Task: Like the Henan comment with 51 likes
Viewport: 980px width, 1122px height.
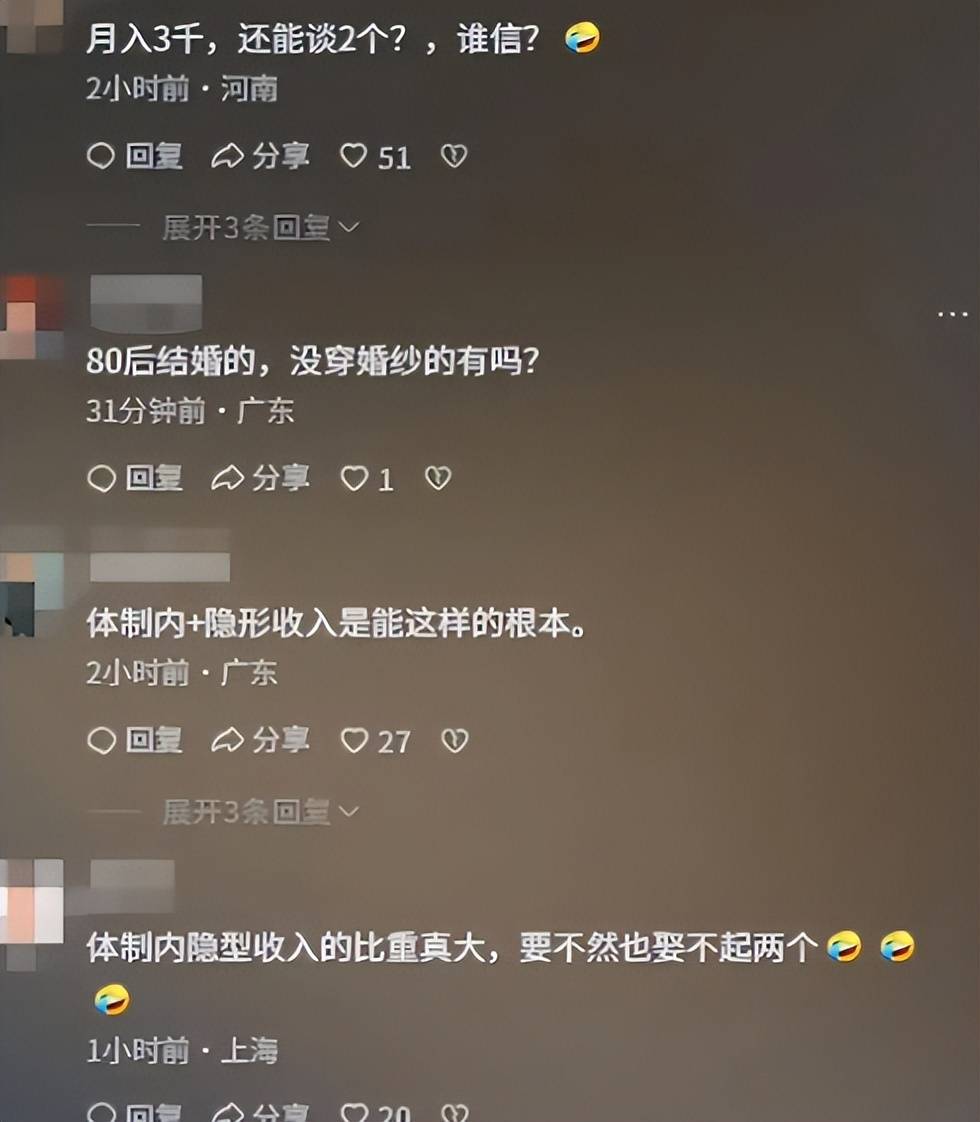Action: 375,156
